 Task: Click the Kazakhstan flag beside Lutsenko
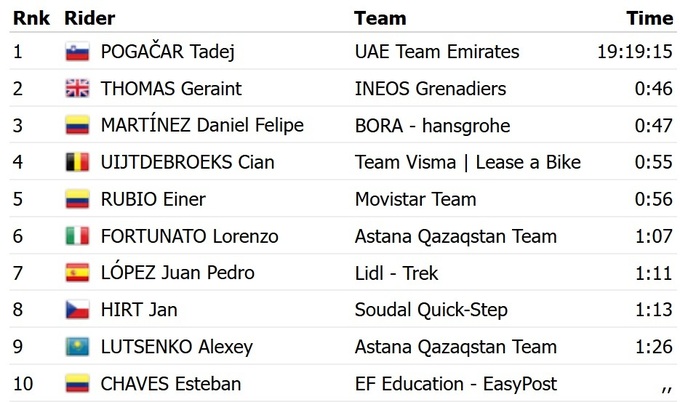pyautogui.click(x=77, y=347)
